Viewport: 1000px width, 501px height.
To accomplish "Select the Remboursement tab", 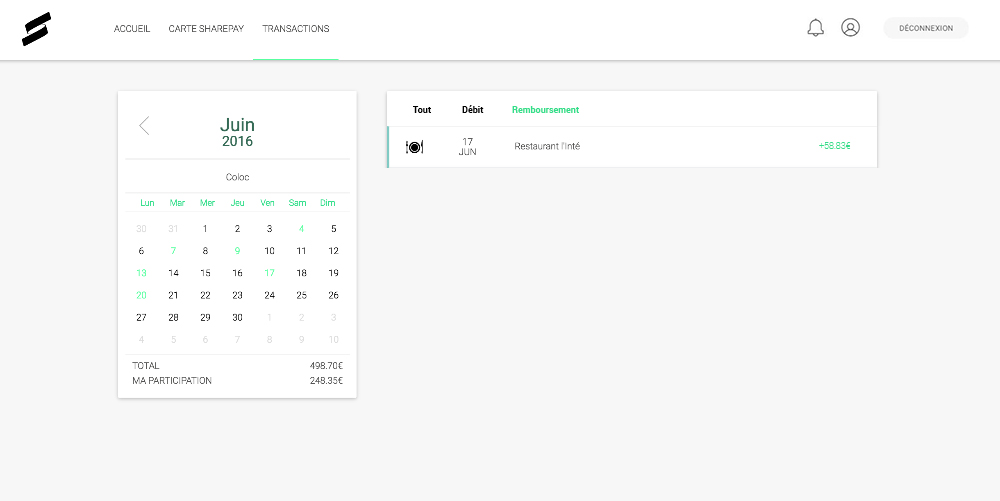I will pos(545,110).
